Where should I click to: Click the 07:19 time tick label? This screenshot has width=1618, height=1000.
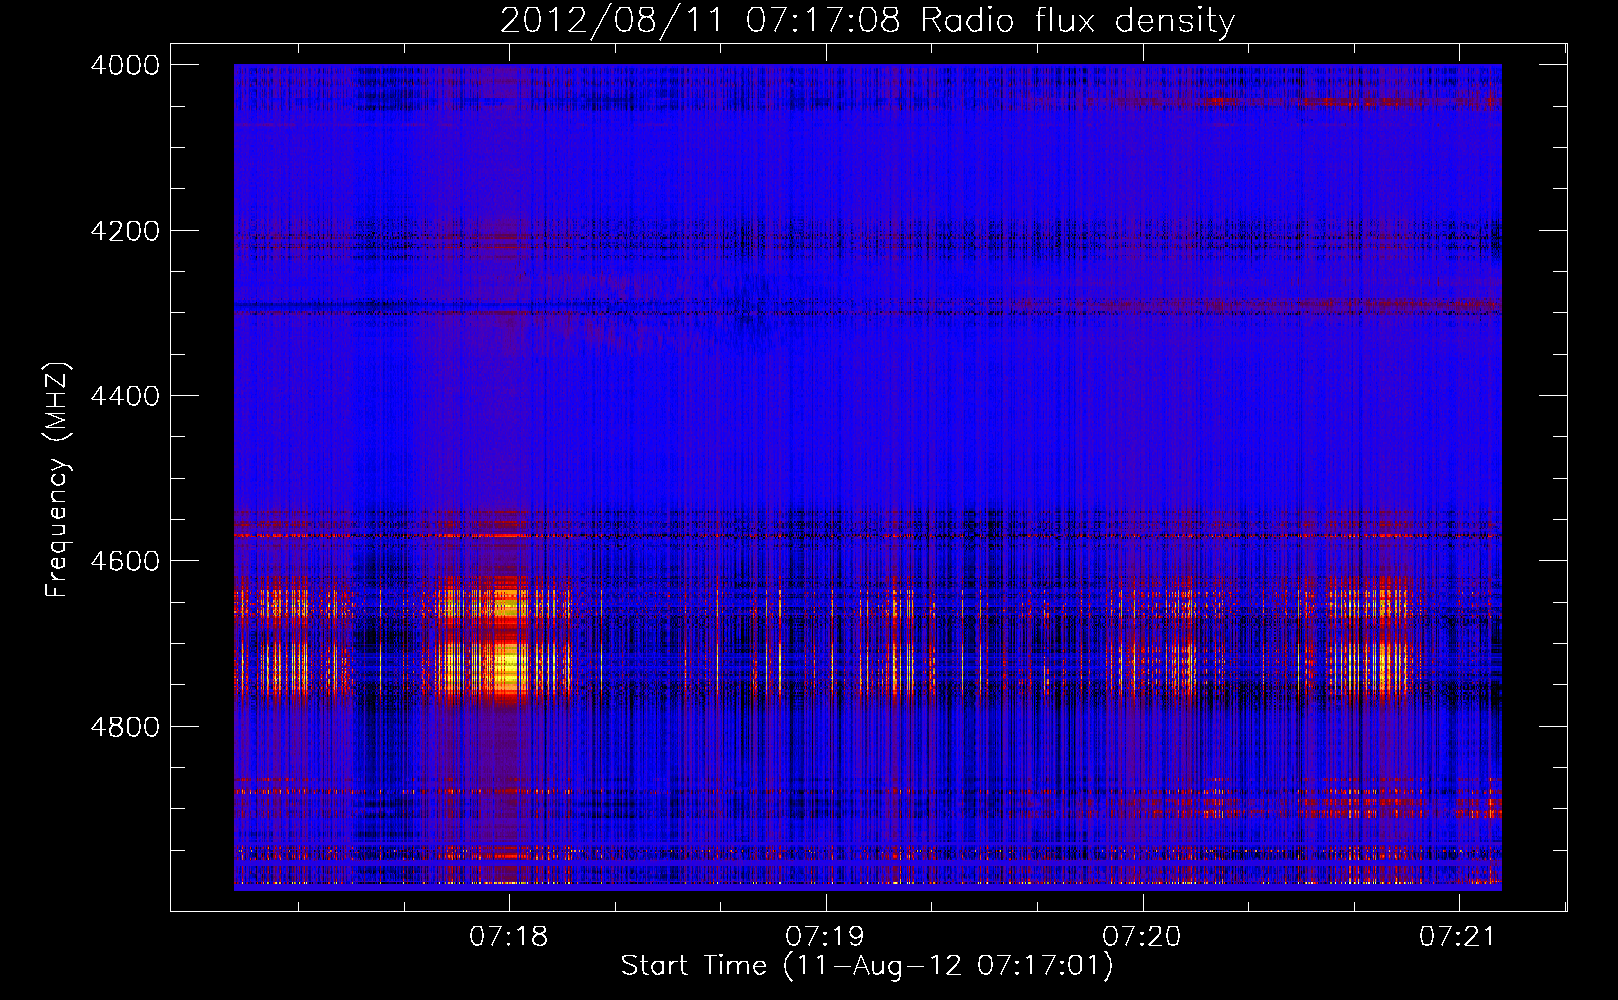[825, 936]
